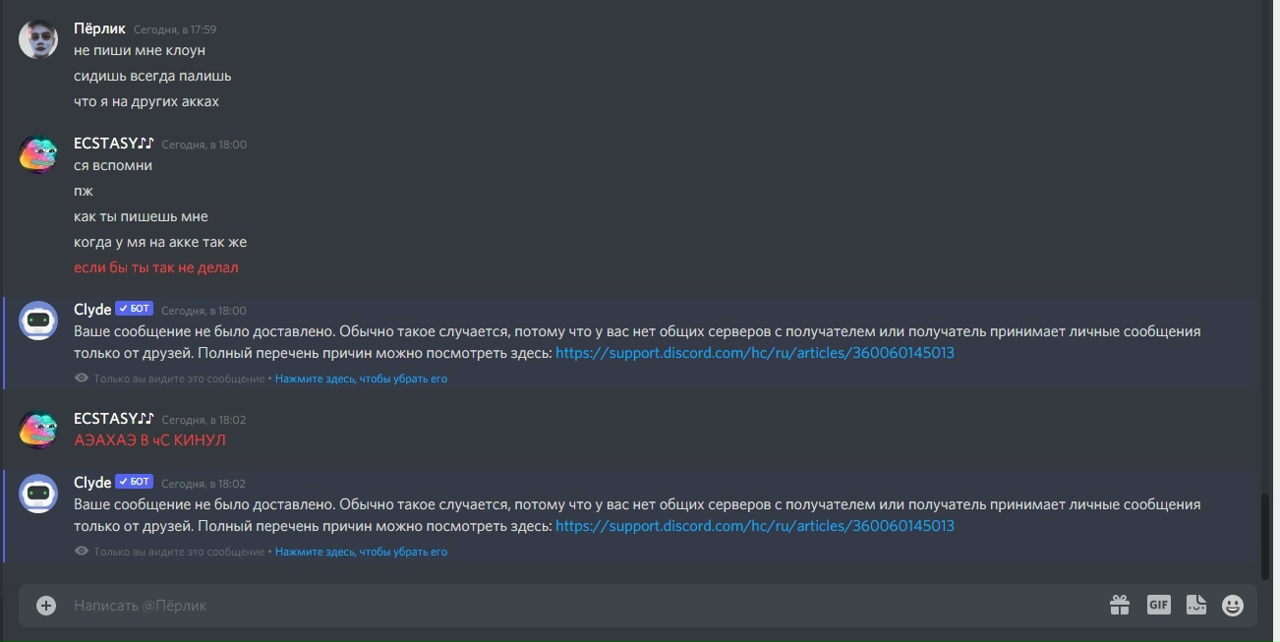Click the Clyde username on the 18:02 message

(x=92, y=483)
